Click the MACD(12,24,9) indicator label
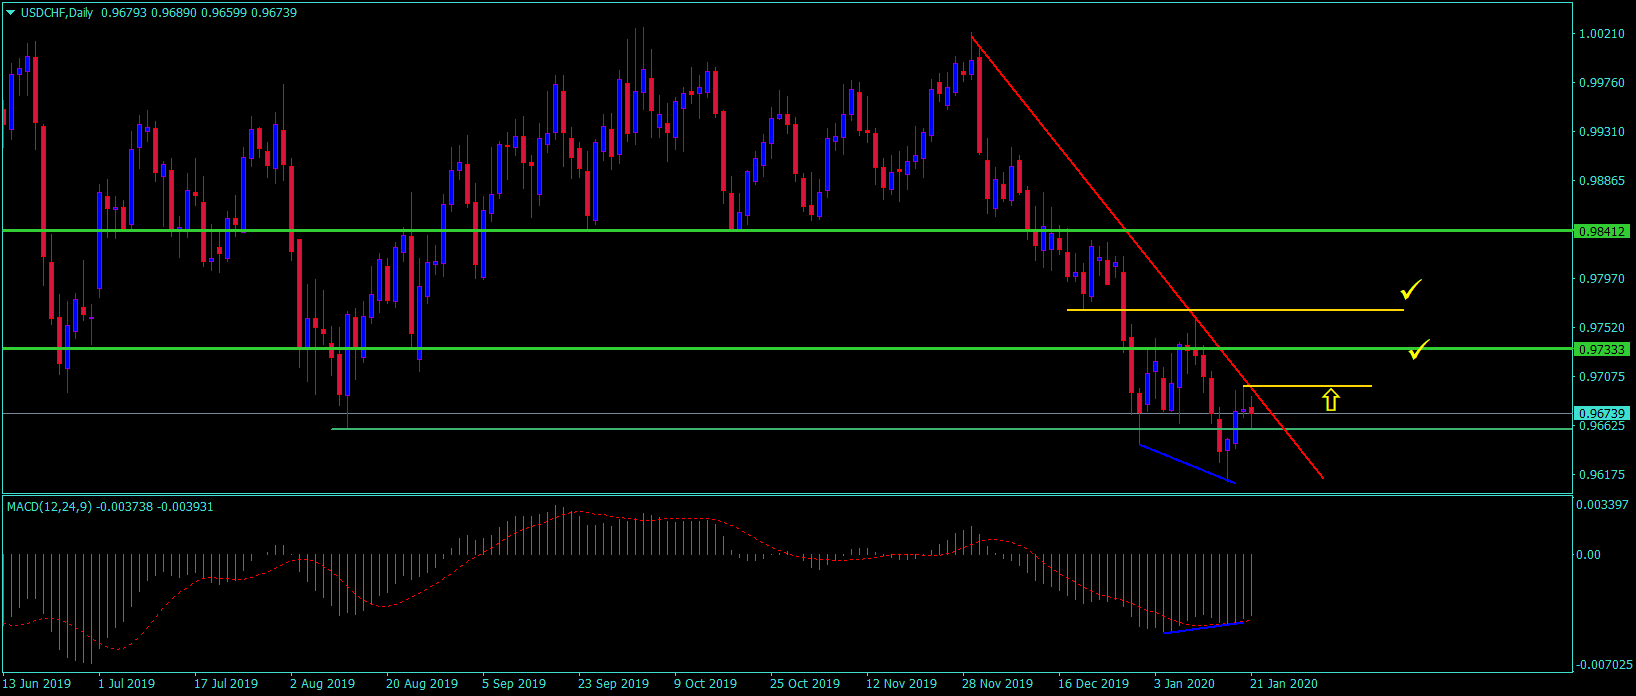Viewport: 1636px width, 696px height. (x=49, y=507)
